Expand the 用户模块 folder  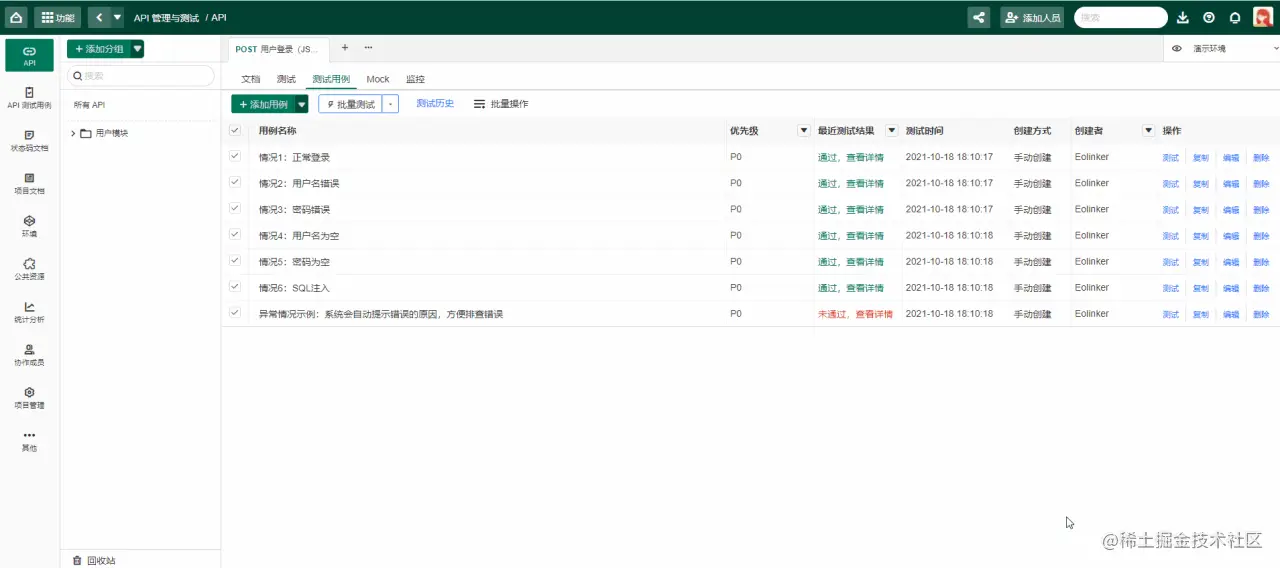[73, 133]
